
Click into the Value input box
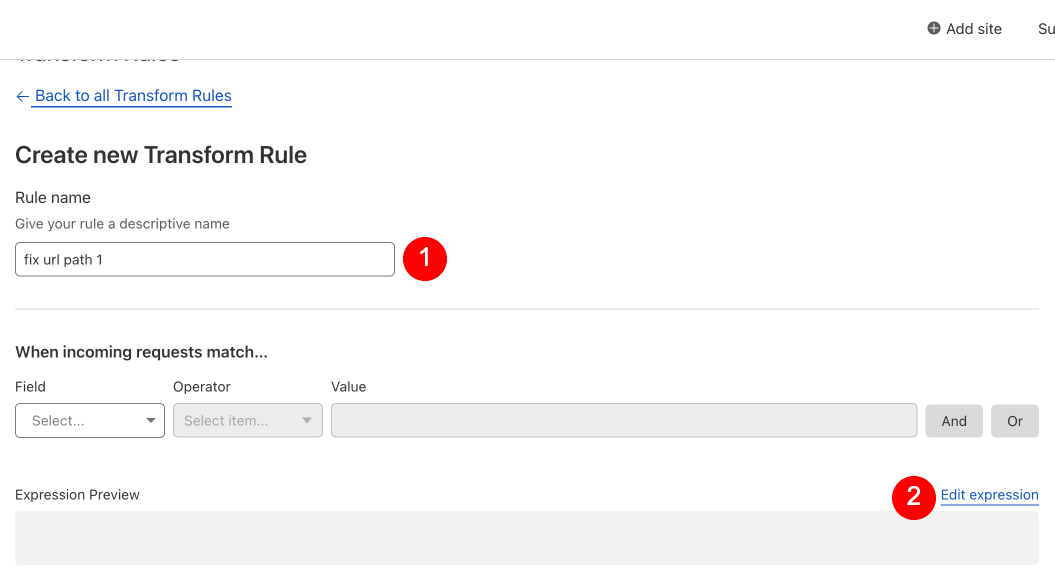tap(624, 421)
